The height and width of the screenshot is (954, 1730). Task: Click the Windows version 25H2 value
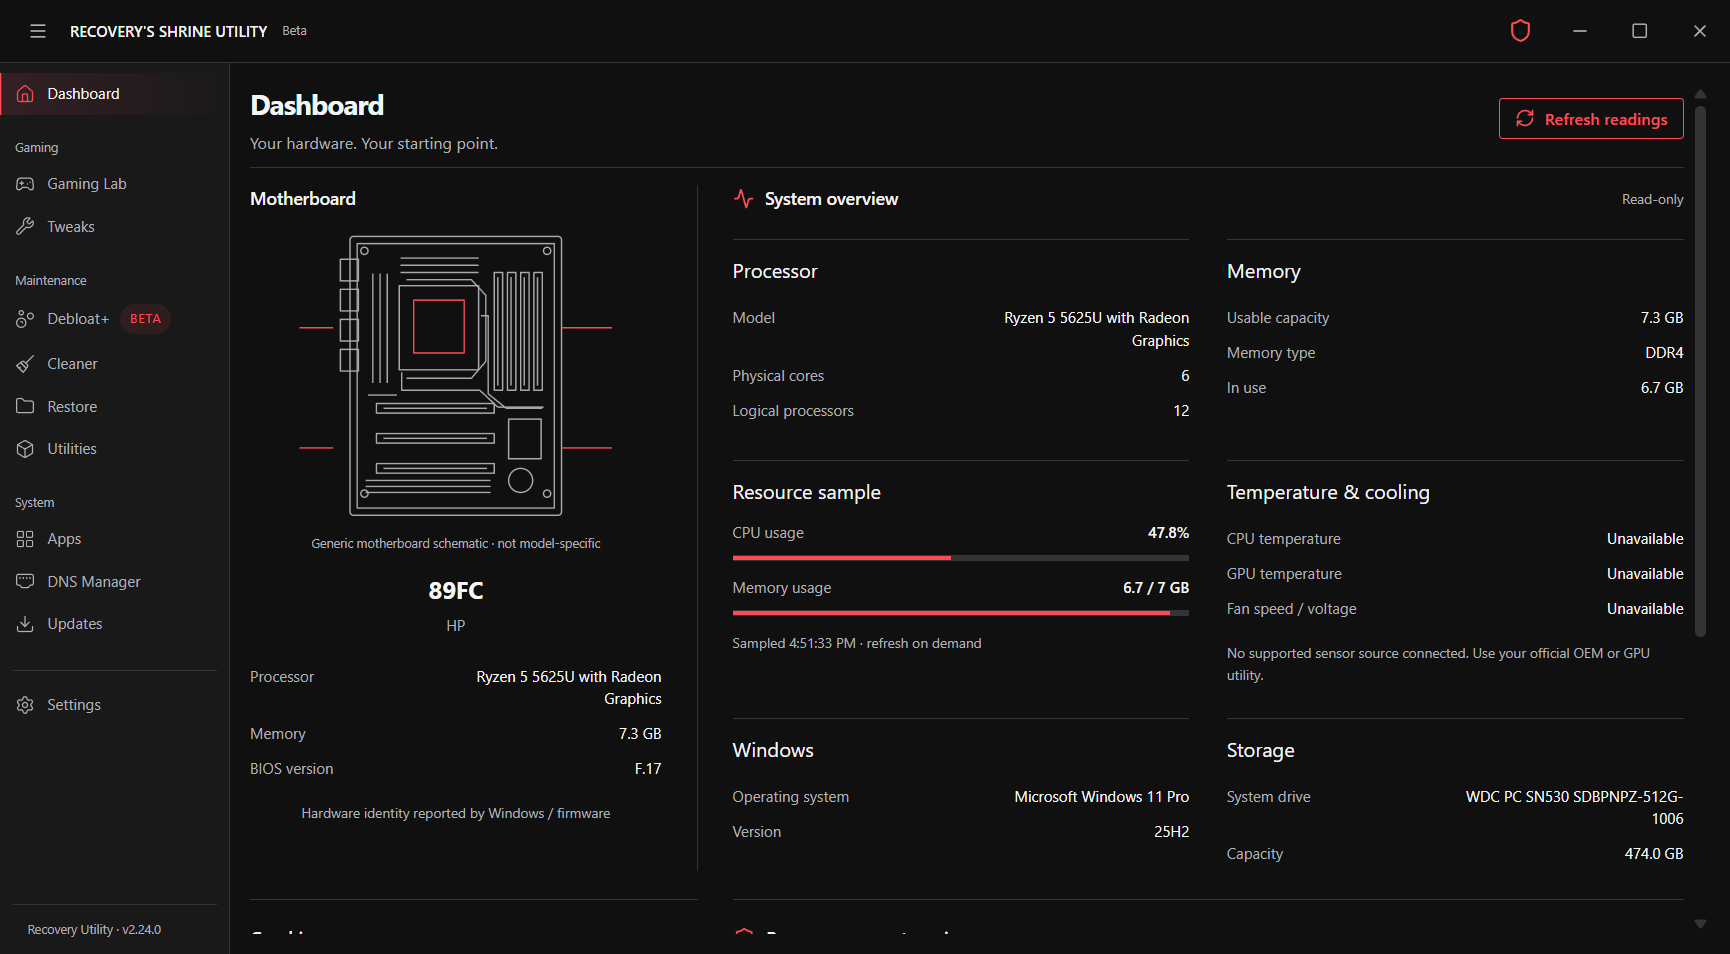(x=1171, y=832)
